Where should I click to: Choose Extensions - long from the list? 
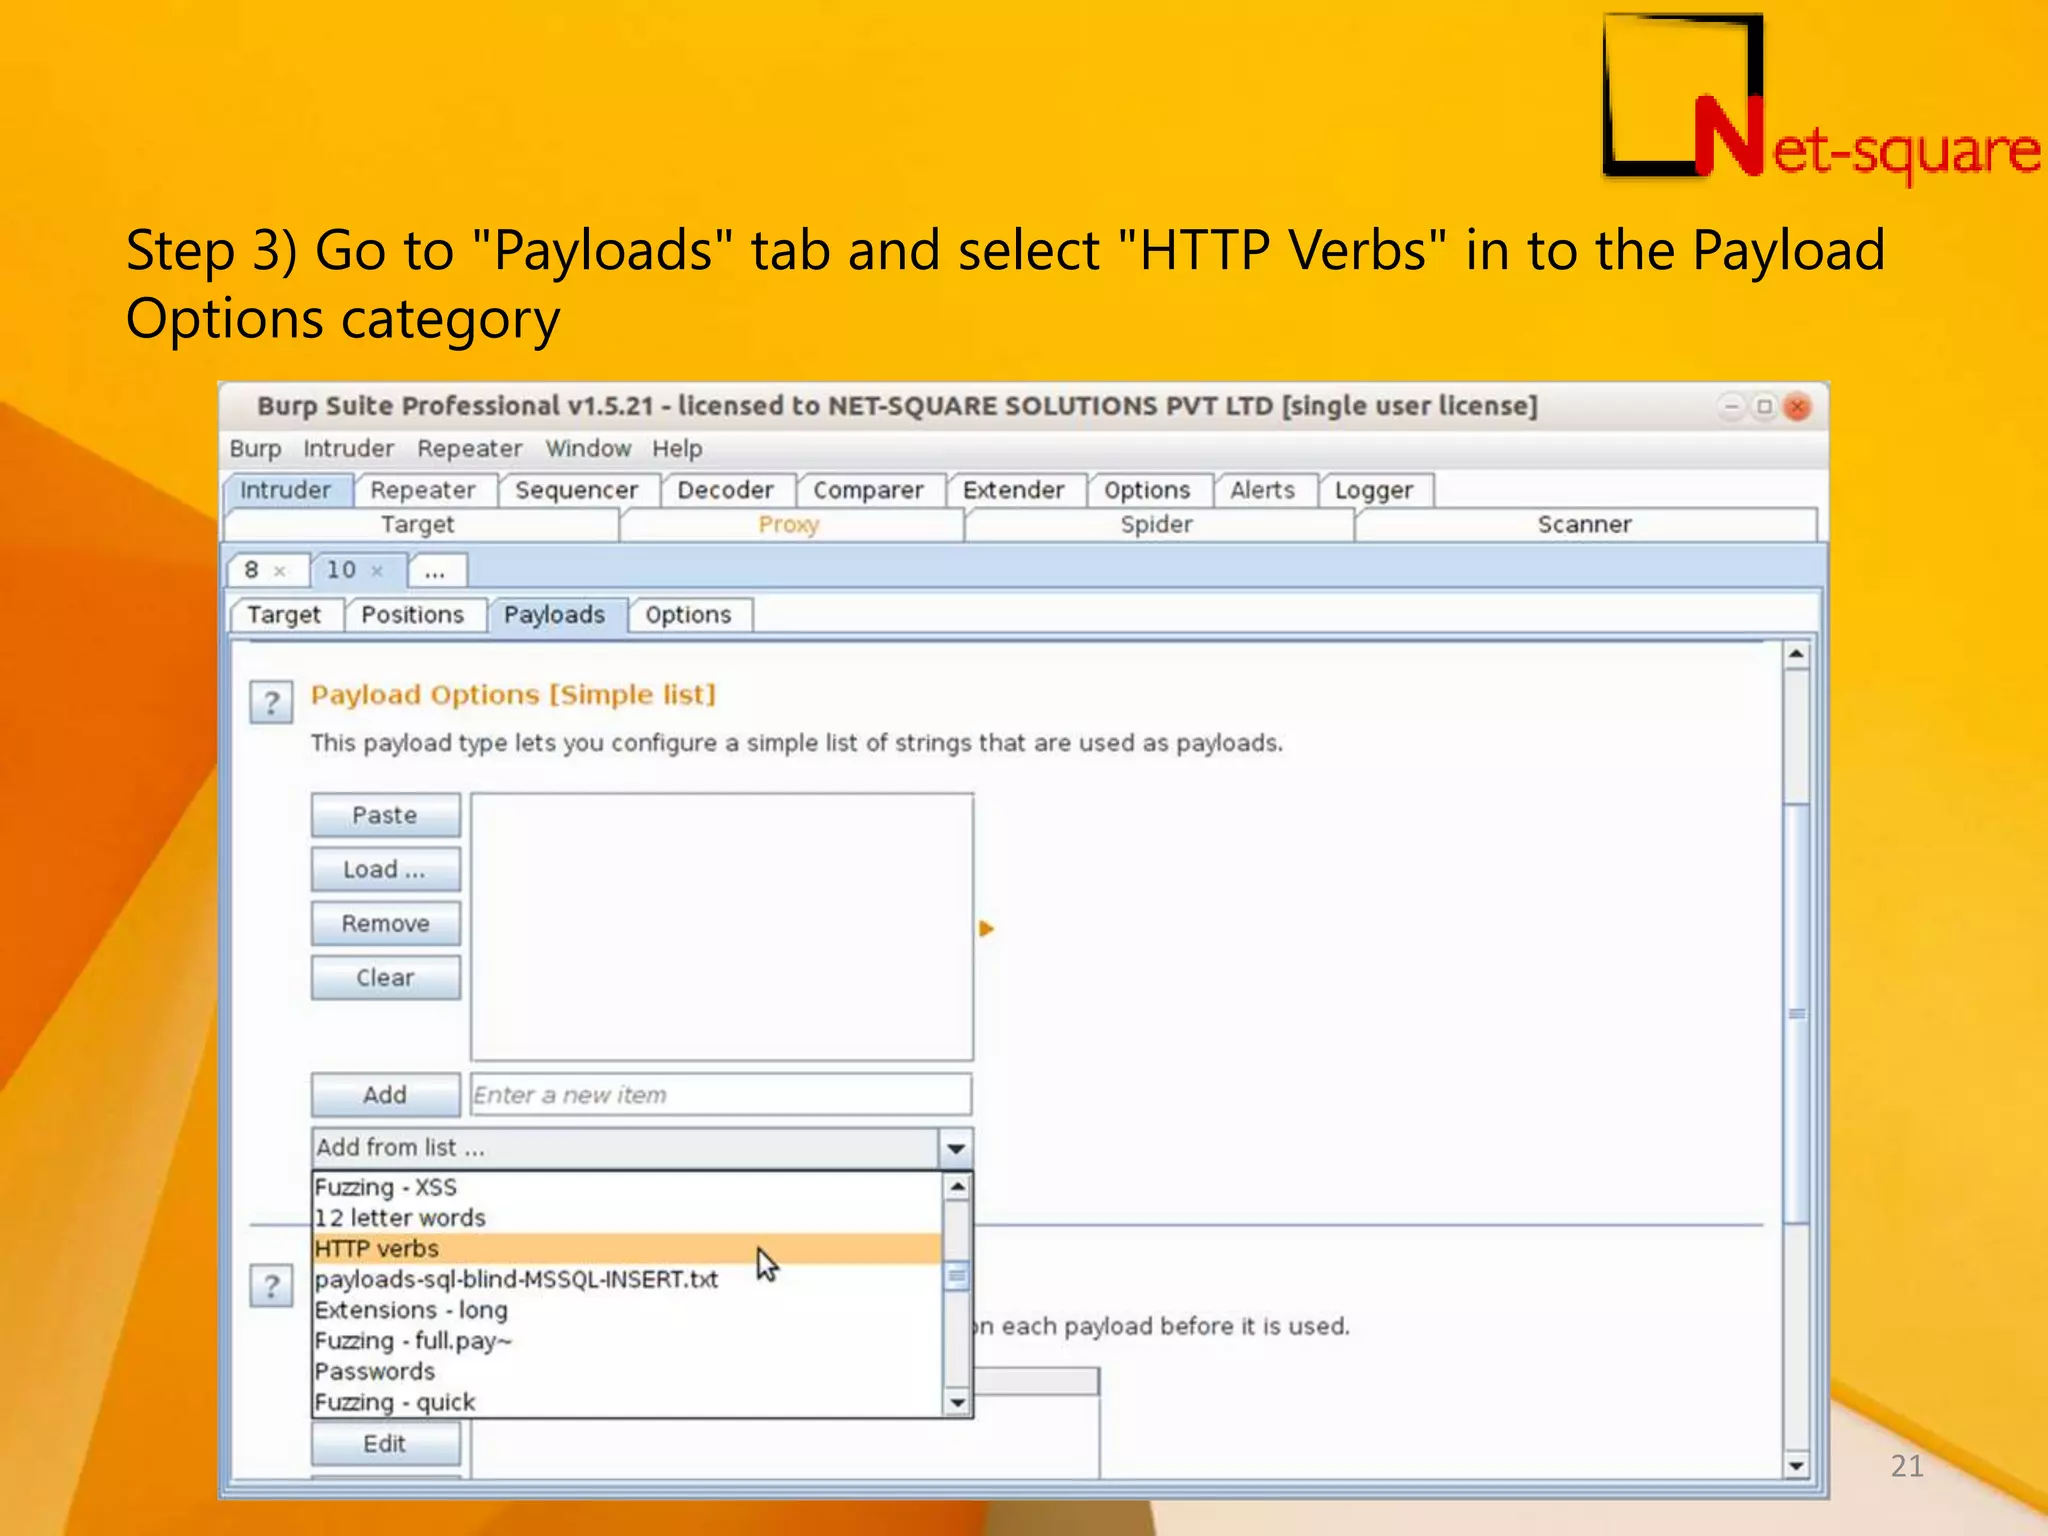click(x=627, y=1310)
